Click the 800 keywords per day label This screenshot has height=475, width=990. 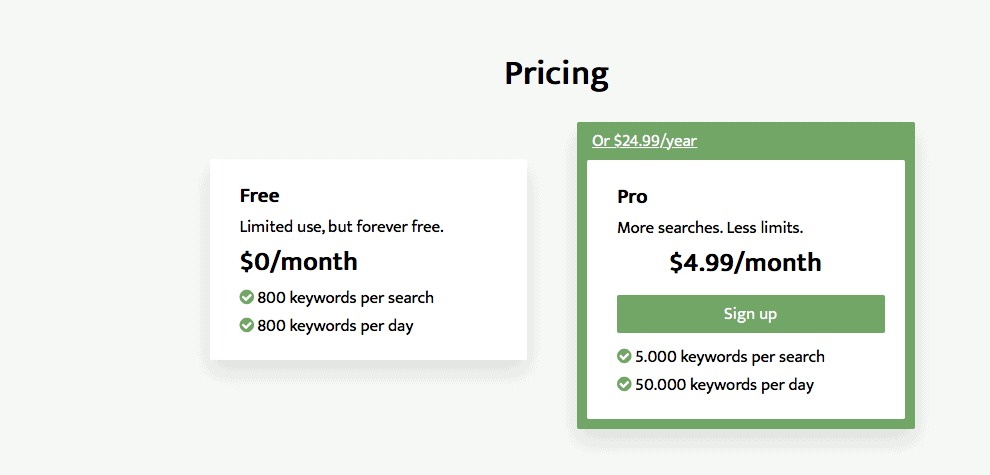[335, 326]
